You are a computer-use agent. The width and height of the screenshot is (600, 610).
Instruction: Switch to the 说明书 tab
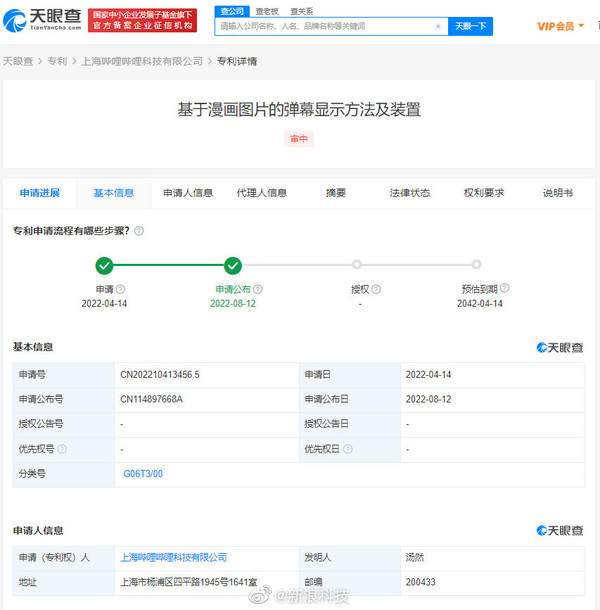tap(558, 193)
